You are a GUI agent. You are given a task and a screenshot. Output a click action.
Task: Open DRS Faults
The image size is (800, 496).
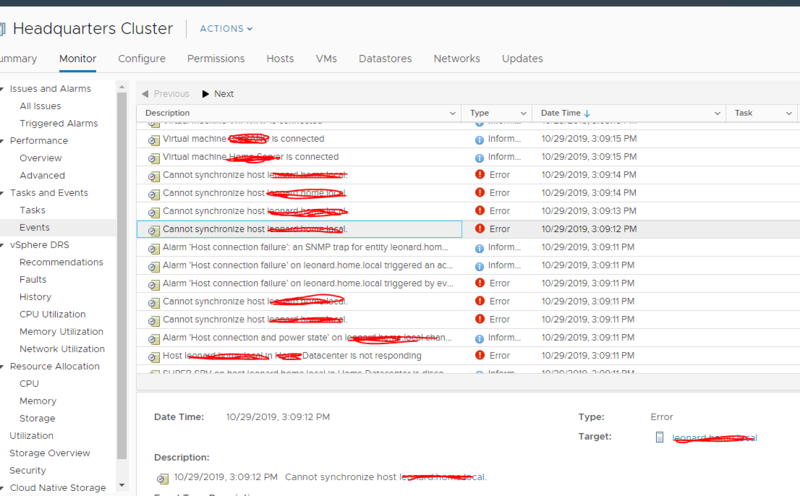point(33,280)
